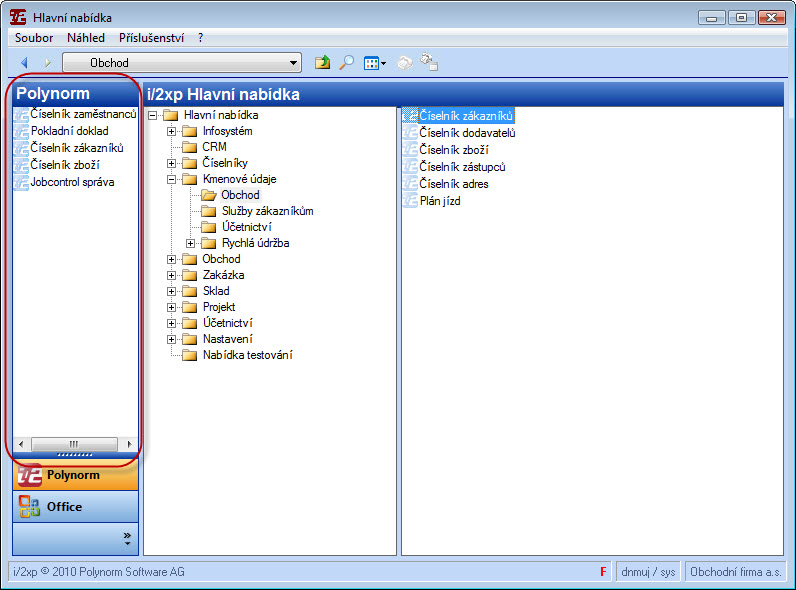Open the Obchod location combo box
Image resolution: width=796 pixels, height=590 pixels.
182,63
